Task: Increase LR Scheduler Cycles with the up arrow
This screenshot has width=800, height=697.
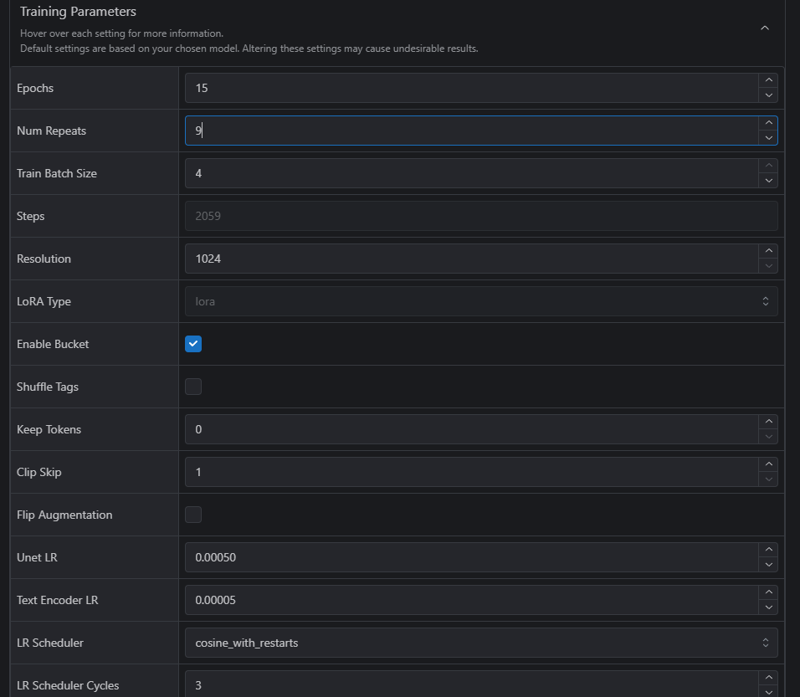Action: (x=768, y=678)
